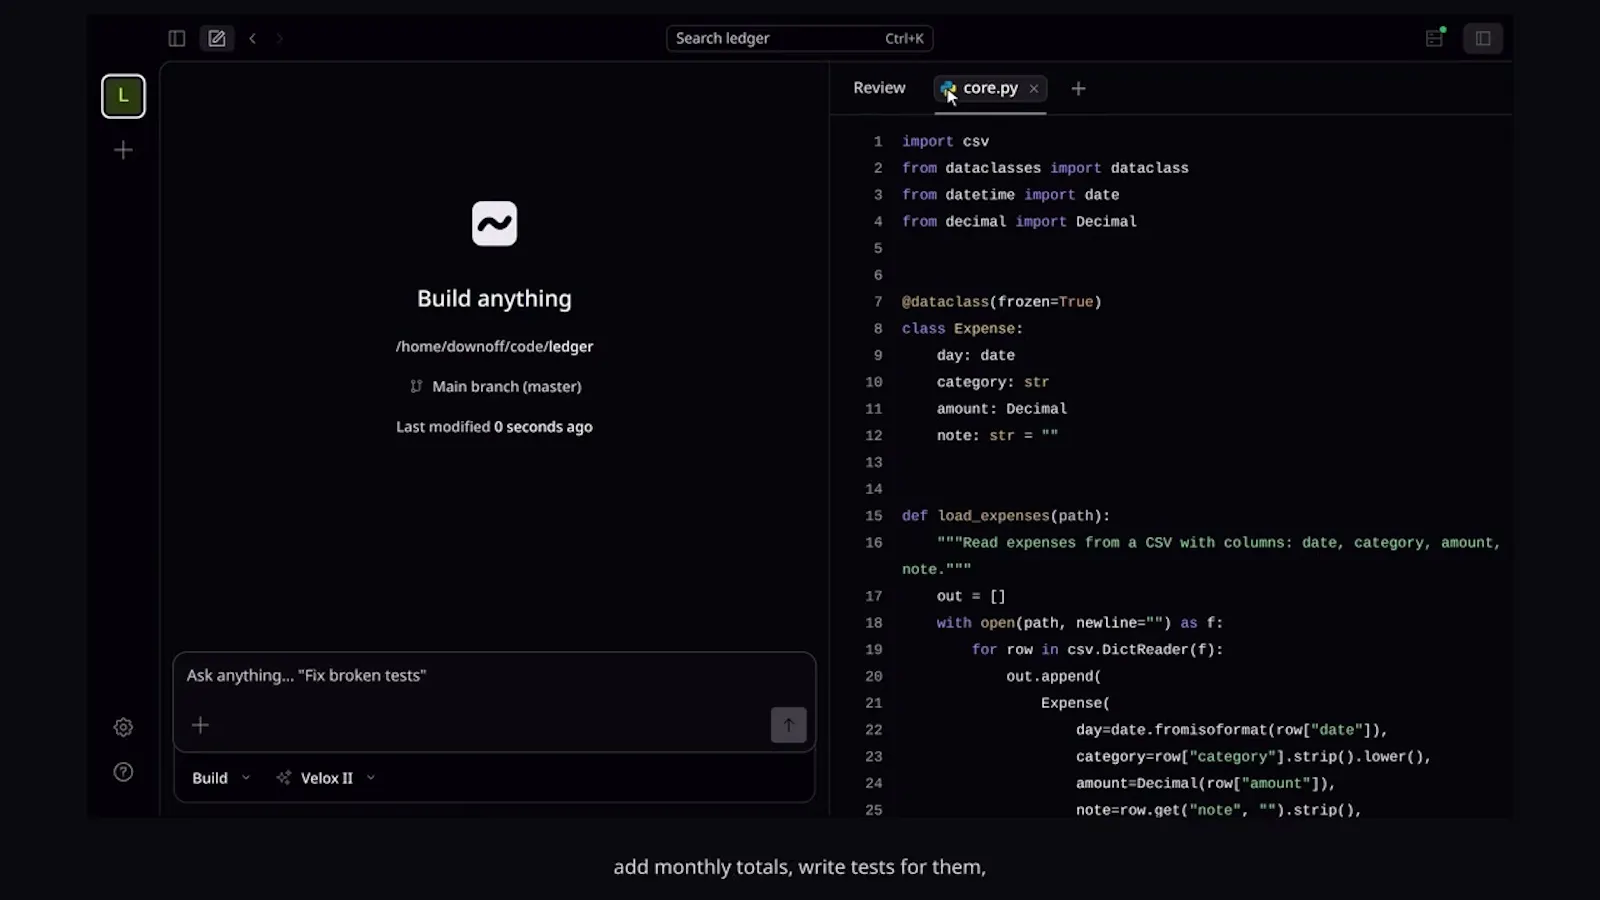This screenshot has height=900, width=1600.
Task: Open the Search ledger field
Action: pyautogui.click(x=799, y=38)
